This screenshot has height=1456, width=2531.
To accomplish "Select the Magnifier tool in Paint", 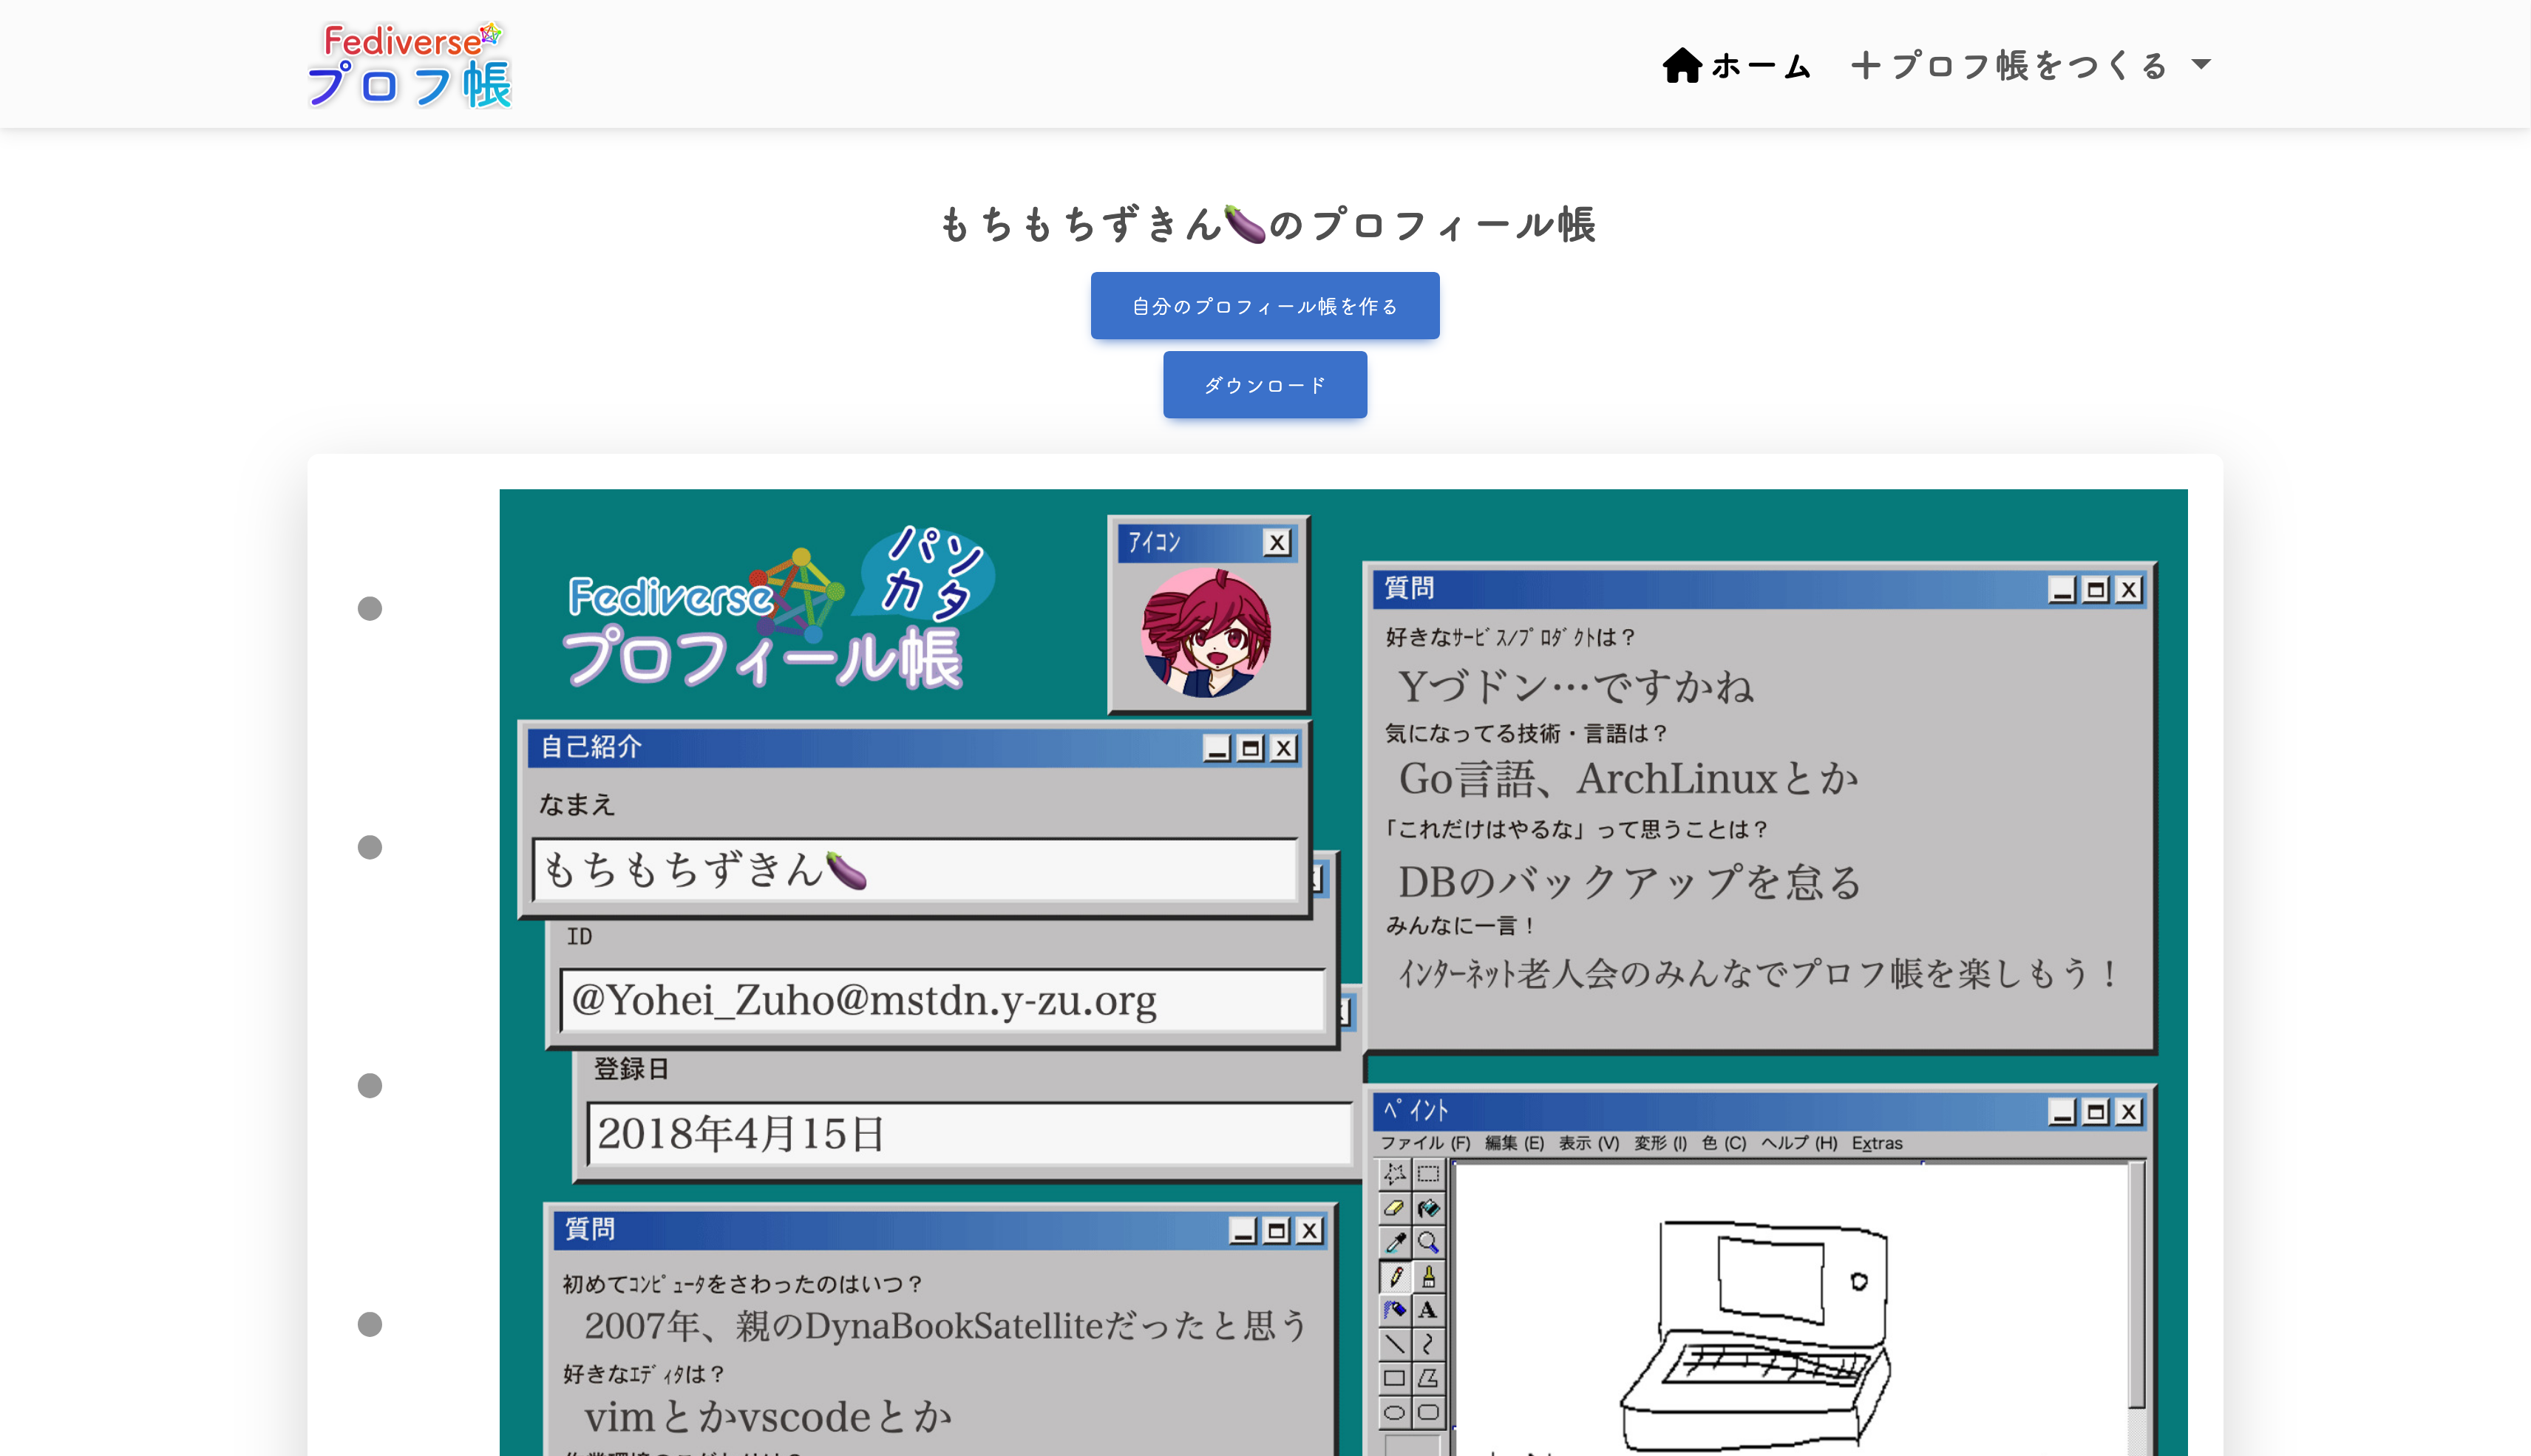I will tap(1428, 1242).
